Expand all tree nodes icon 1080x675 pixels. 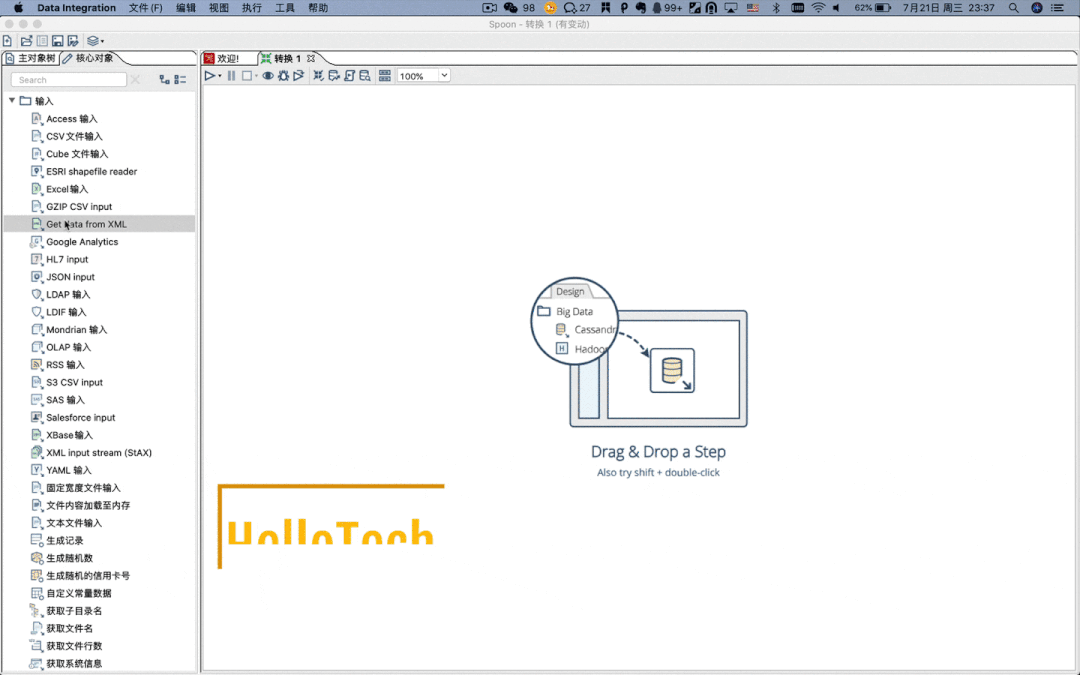165,80
